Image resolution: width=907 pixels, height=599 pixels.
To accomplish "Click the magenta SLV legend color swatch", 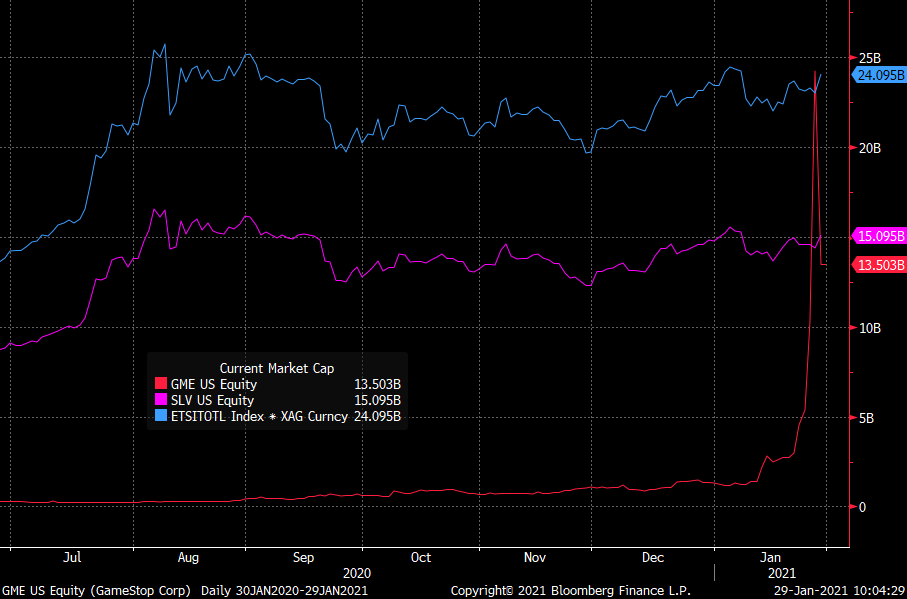I will click(x=159, y=400).
